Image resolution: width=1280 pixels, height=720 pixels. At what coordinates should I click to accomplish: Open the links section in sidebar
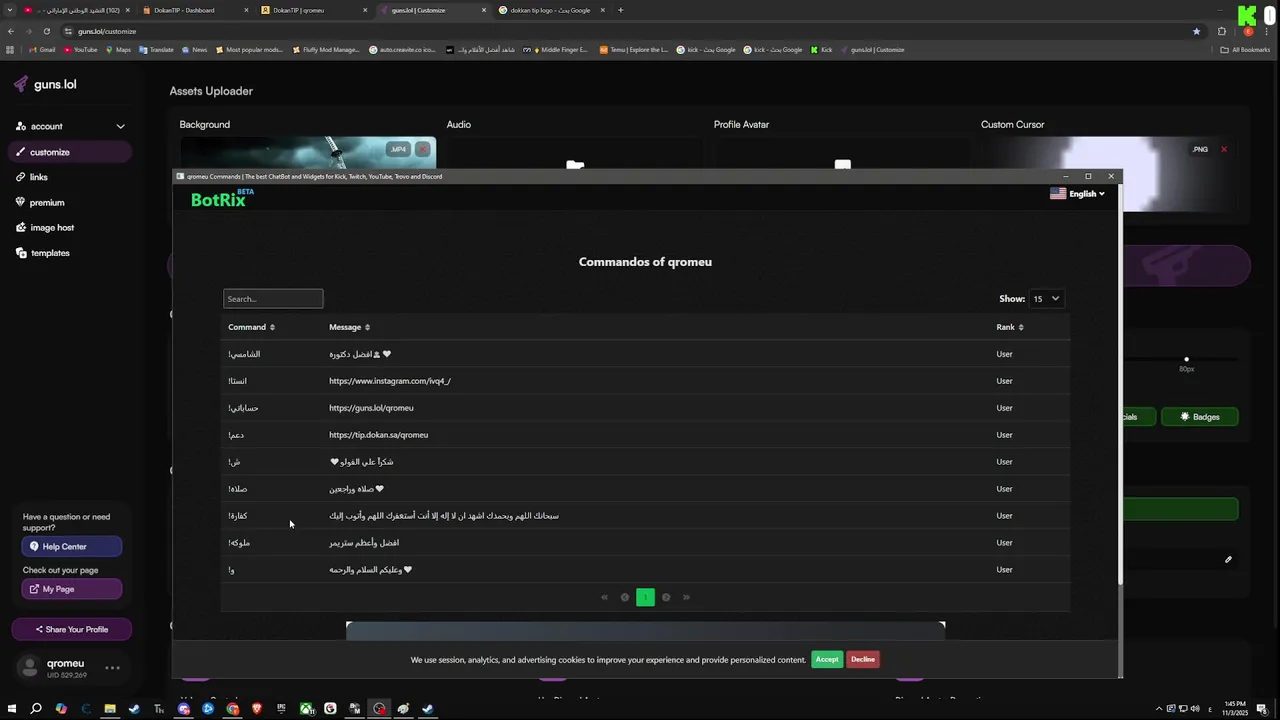pyautogui.click(x=38, y=177)
